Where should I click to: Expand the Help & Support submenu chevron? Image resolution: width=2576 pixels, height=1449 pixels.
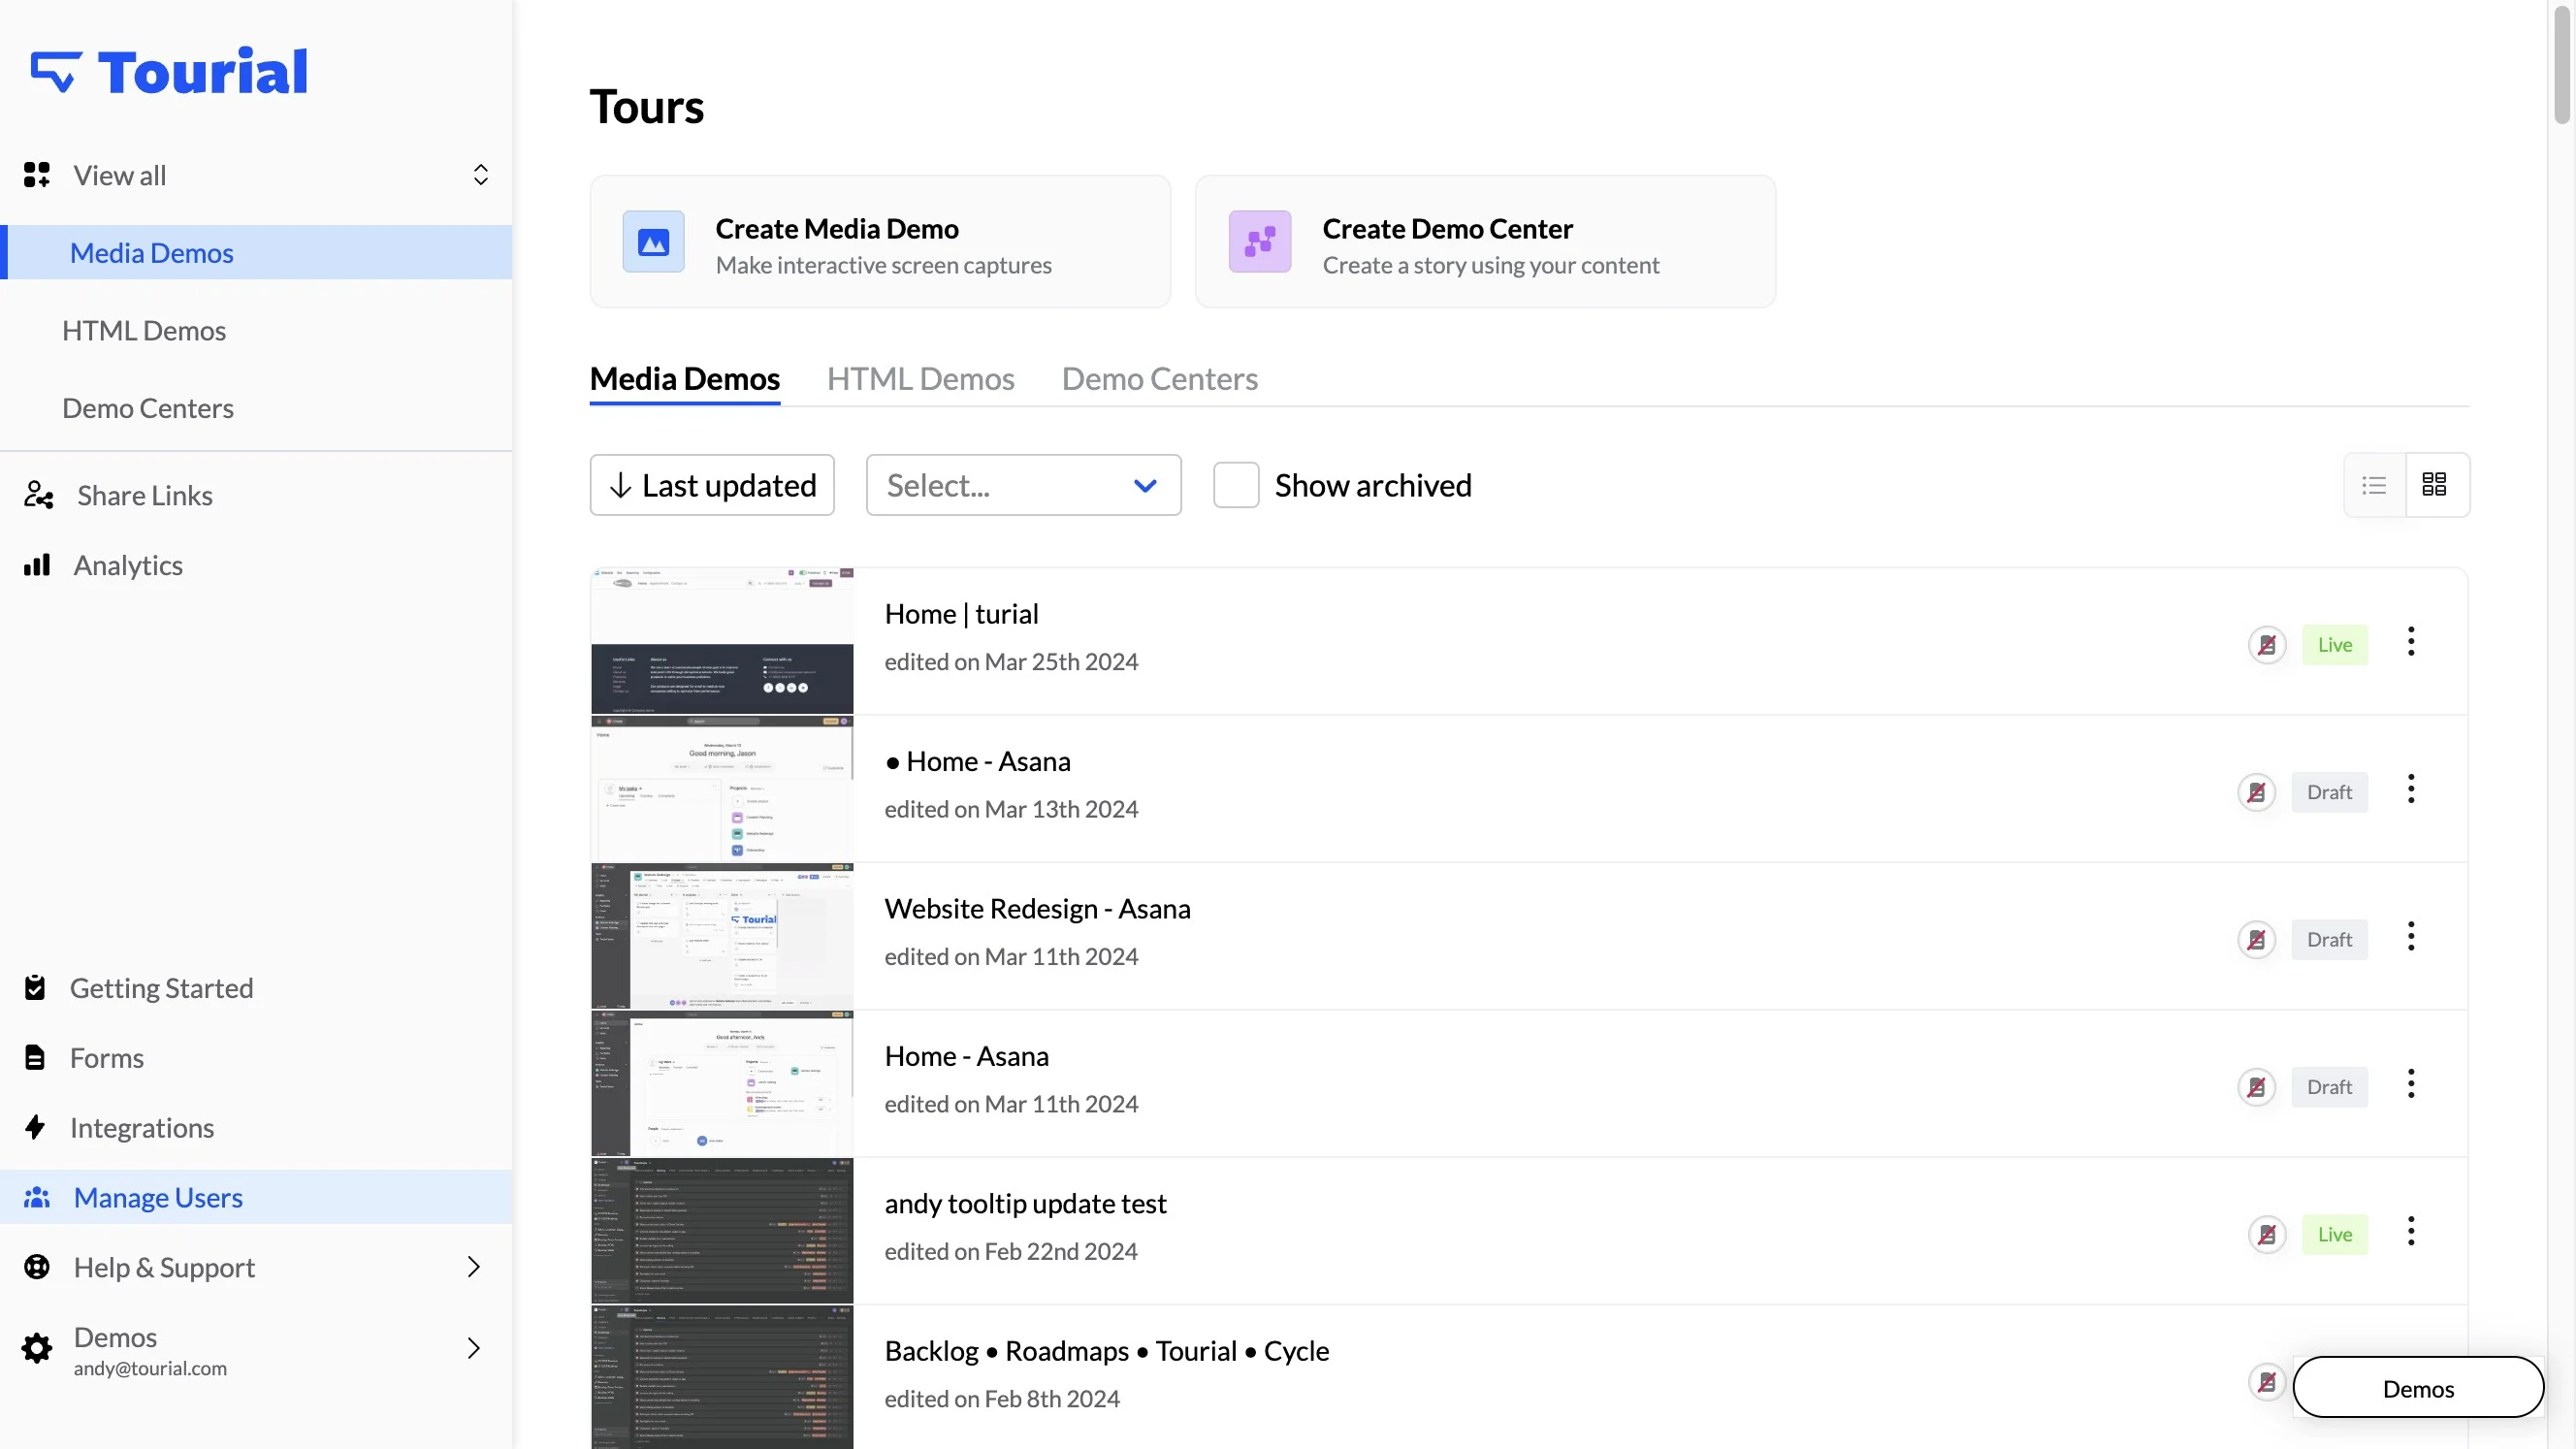pos(474,1267)
